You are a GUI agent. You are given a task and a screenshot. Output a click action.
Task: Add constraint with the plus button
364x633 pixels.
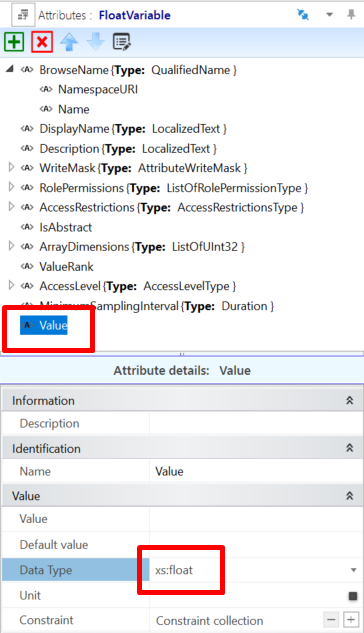[351, 619]
